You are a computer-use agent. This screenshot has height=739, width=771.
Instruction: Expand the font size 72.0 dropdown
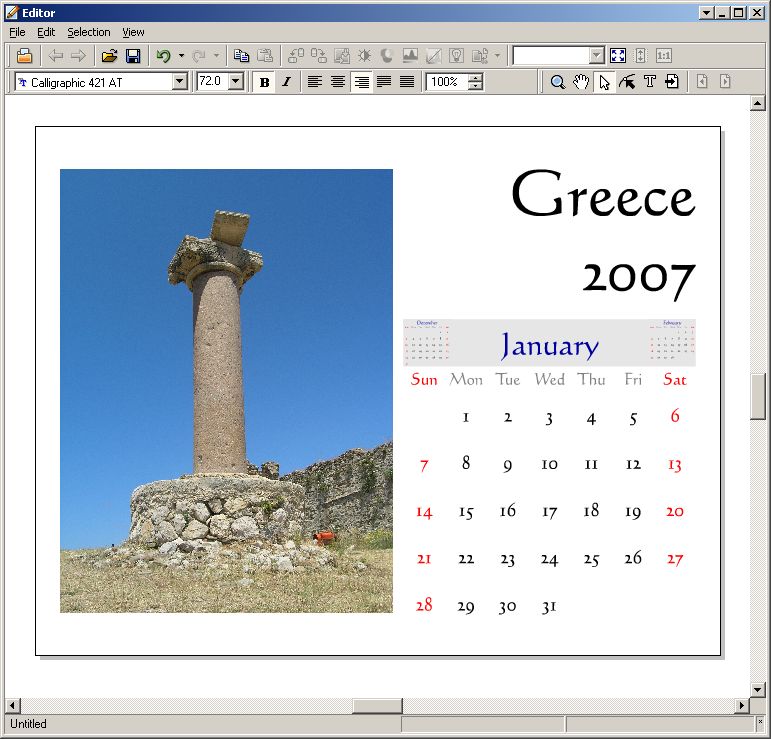(x=236, y=82)
